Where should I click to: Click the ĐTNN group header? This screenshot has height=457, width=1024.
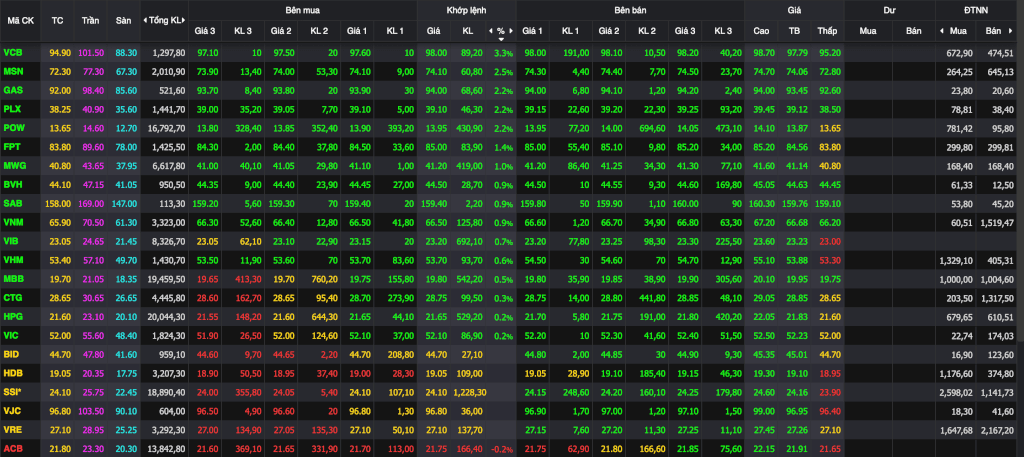click(x=976, y=10)
